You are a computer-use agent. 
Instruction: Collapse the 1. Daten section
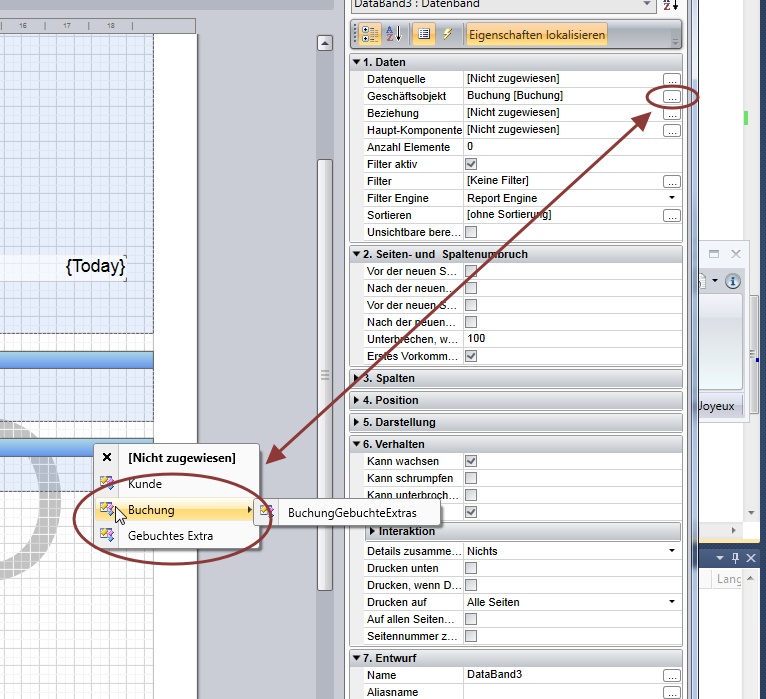[357, 62]
